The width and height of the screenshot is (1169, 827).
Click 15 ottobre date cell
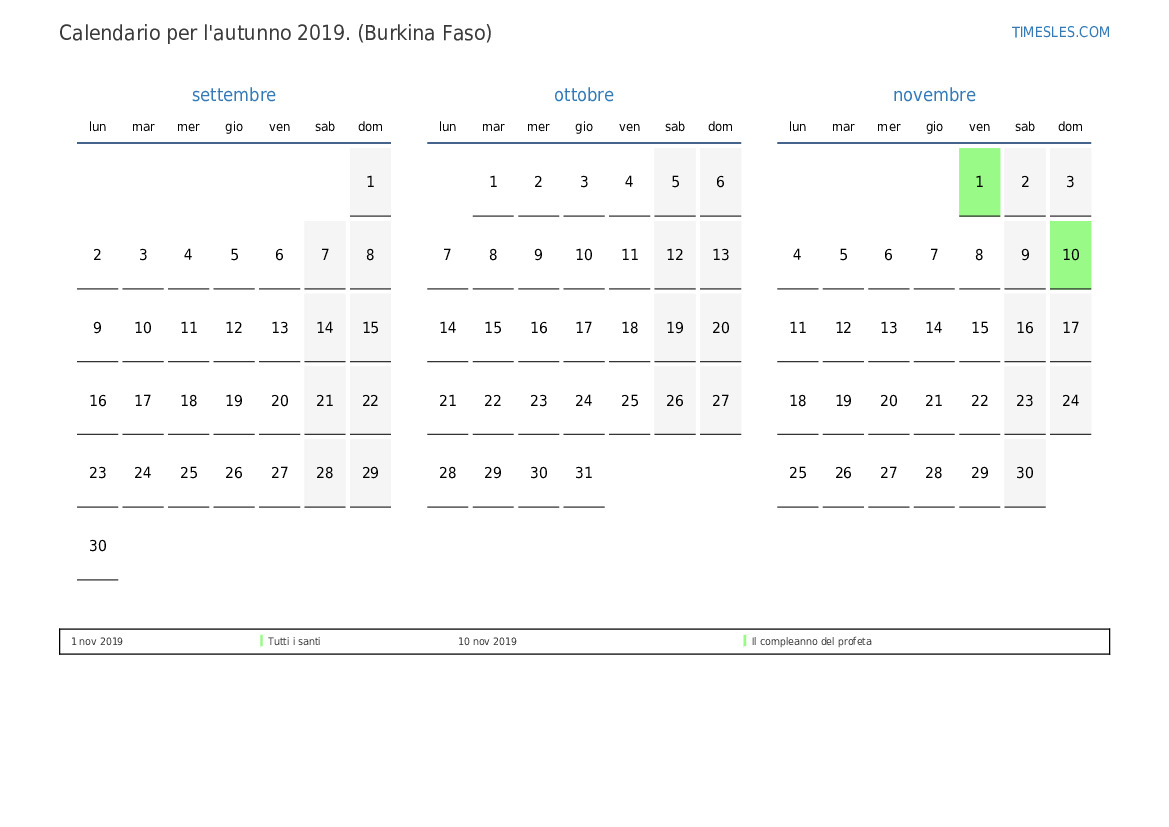click(x=493, y=328)
